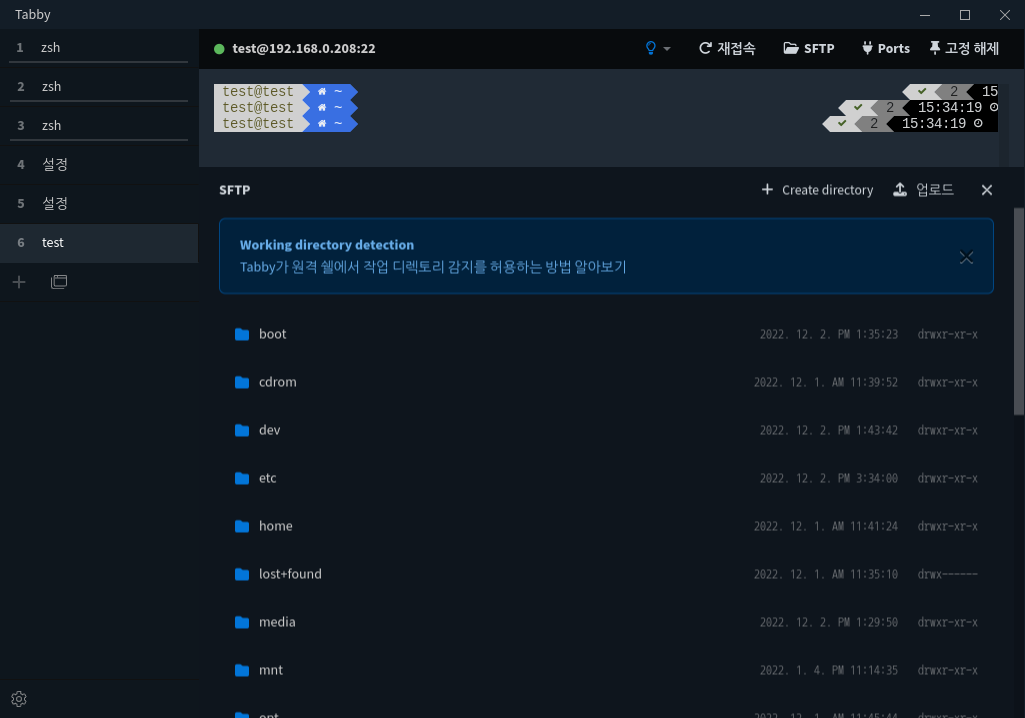Click the split-layout icon next to plus

(x=59, y=281)
